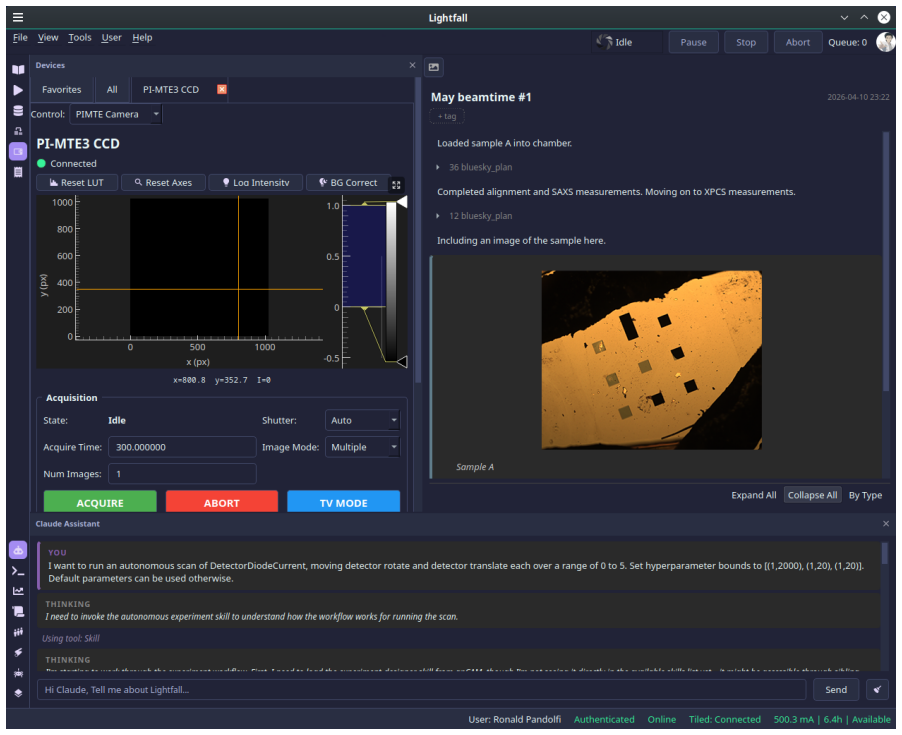Image resolution: width=902 pixels, height=735 pixels.
Task: Click the green ACQUIRE button
Action: point(100,502)
